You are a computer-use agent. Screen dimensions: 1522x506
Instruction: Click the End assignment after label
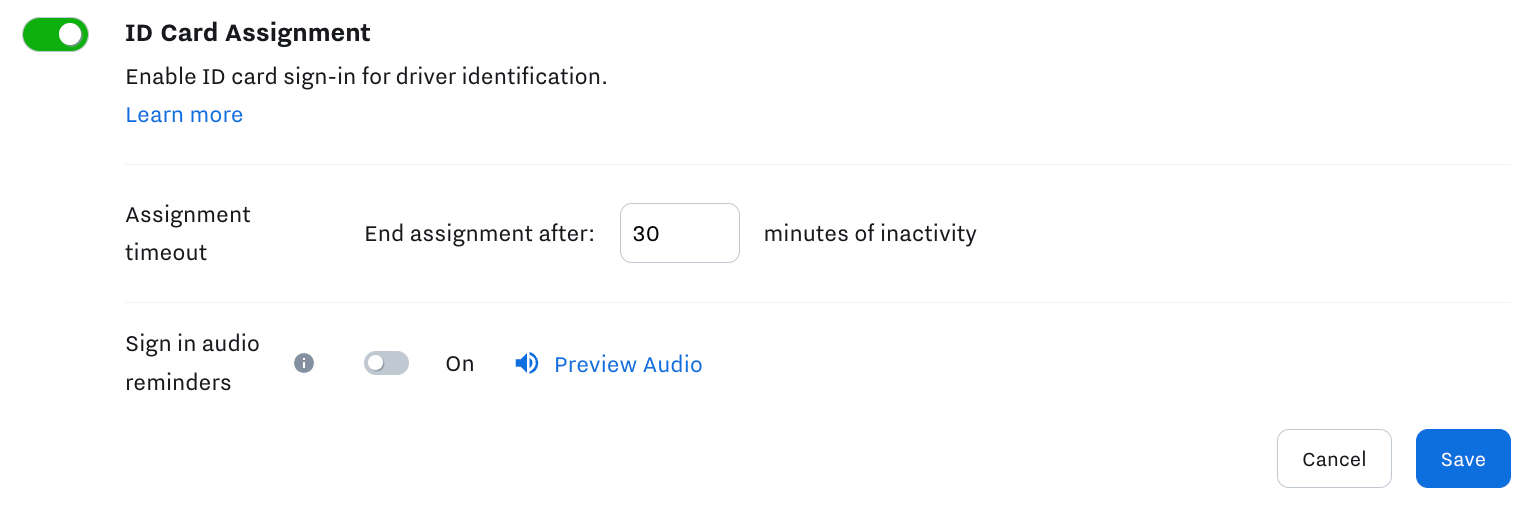tap(479, 234)
